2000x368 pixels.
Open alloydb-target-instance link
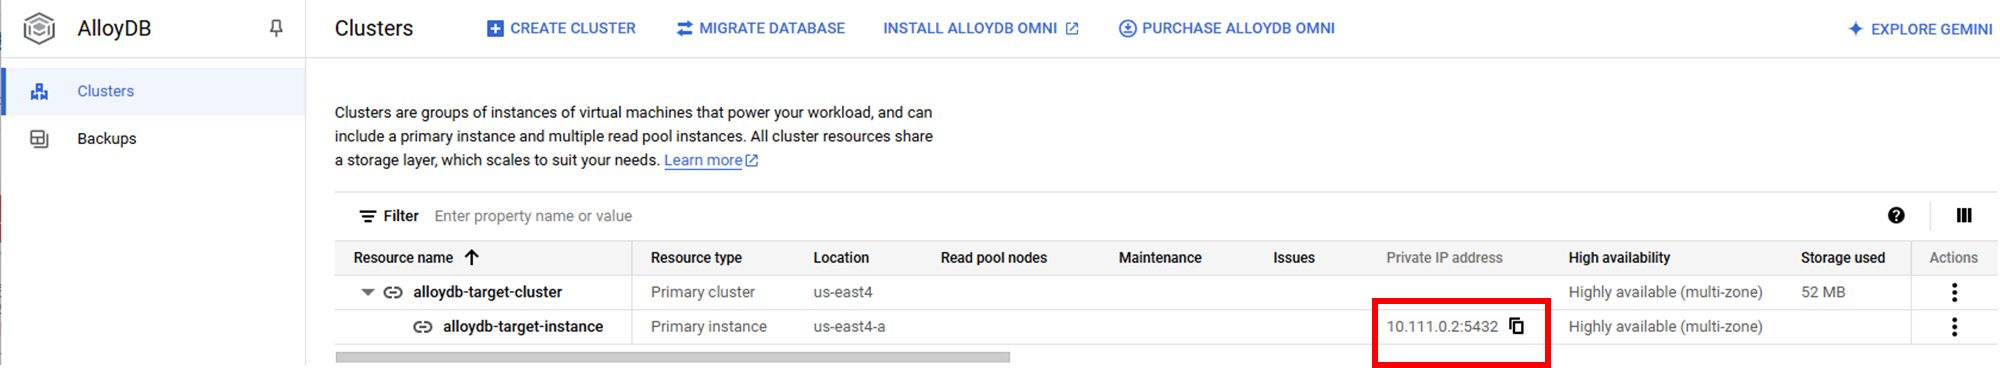[523, 327]
